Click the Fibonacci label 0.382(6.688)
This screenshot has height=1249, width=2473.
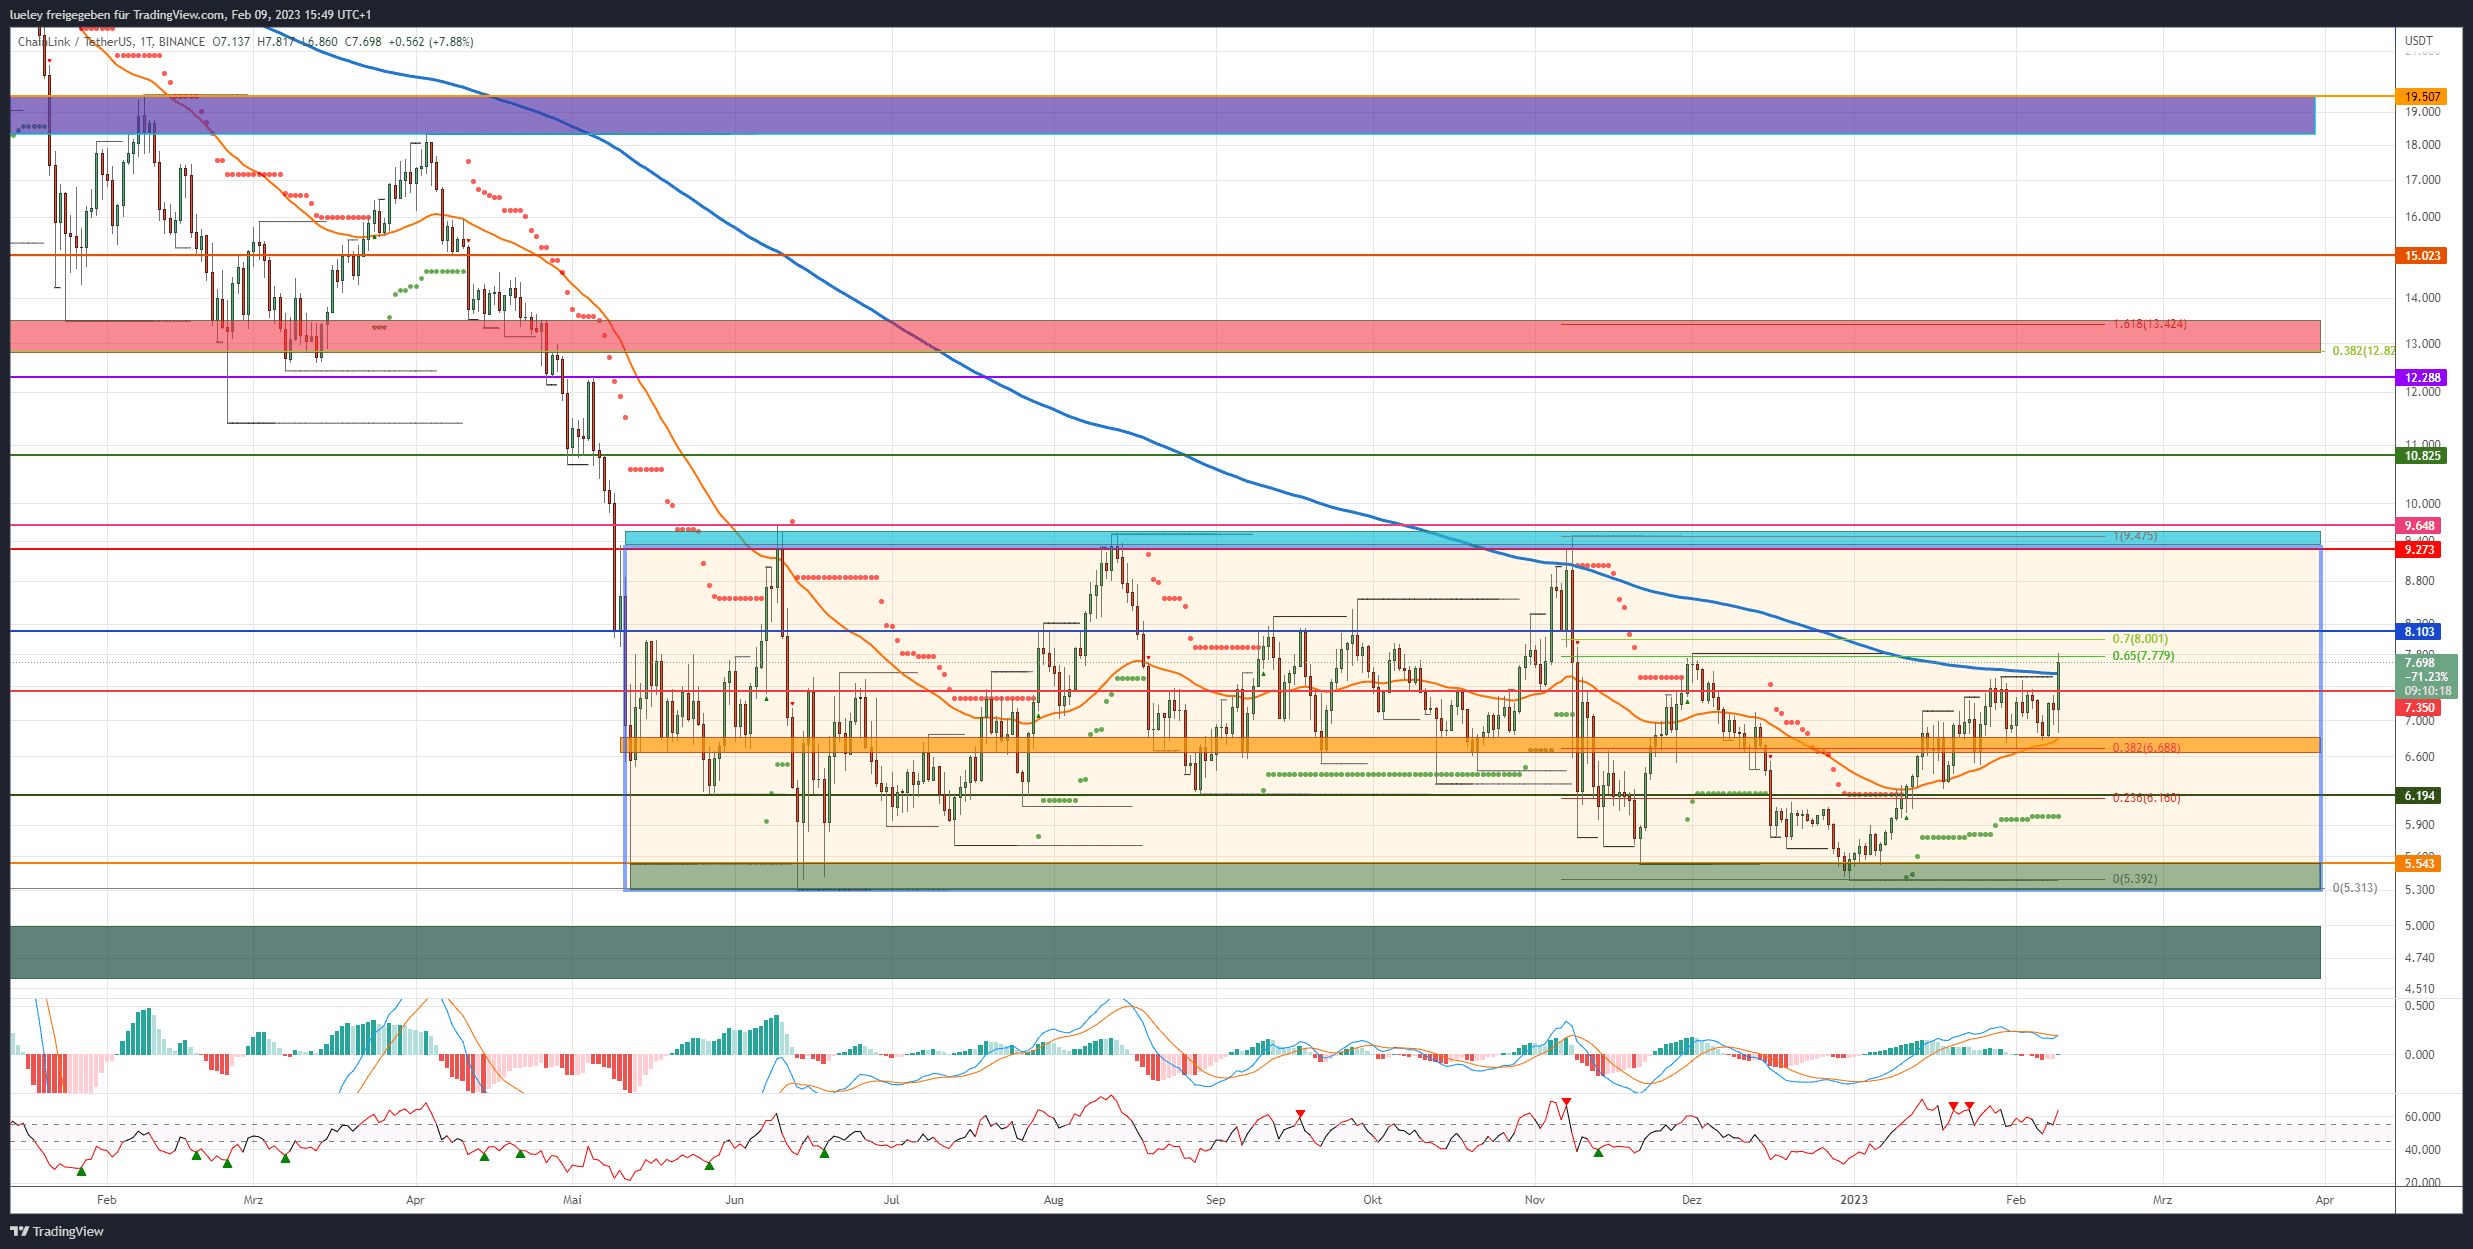coord(2146,748)
